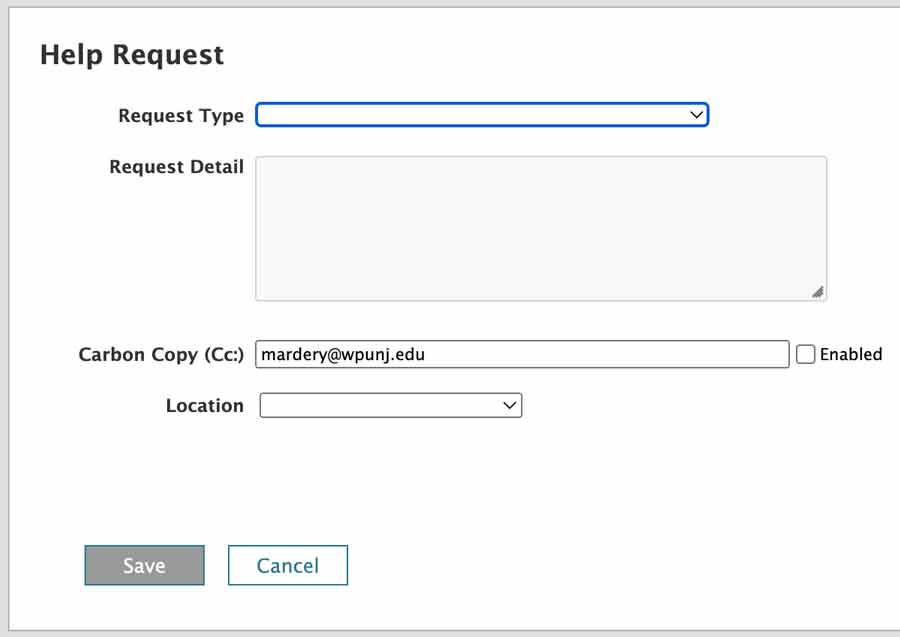The image size is (900, 637).
Task: Click the Location chevron arrow
Action: [x=509, y=405]
